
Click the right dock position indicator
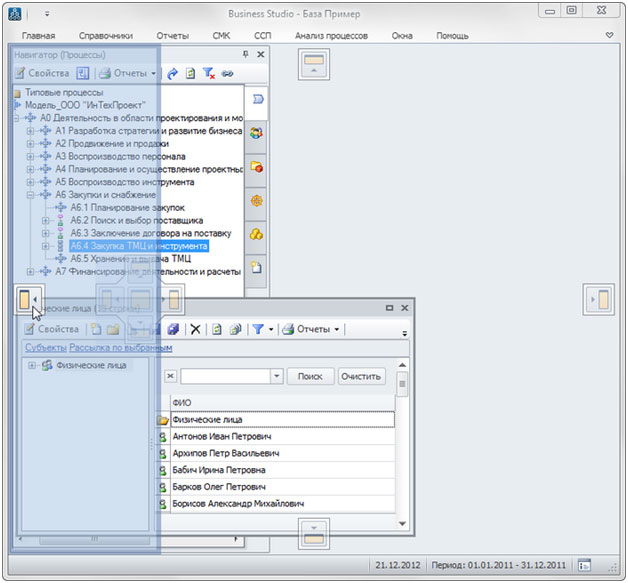point(598,298)
